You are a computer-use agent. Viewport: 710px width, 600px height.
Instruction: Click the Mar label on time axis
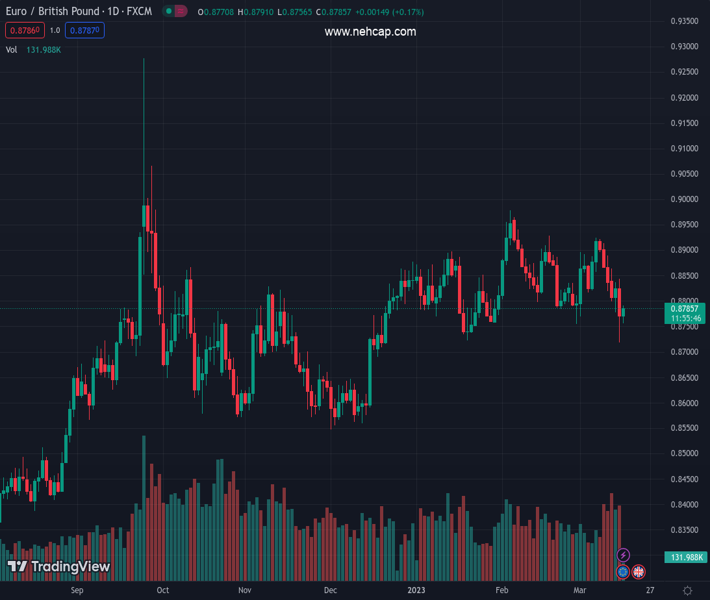pyautogui.click(x=580, y=590)
